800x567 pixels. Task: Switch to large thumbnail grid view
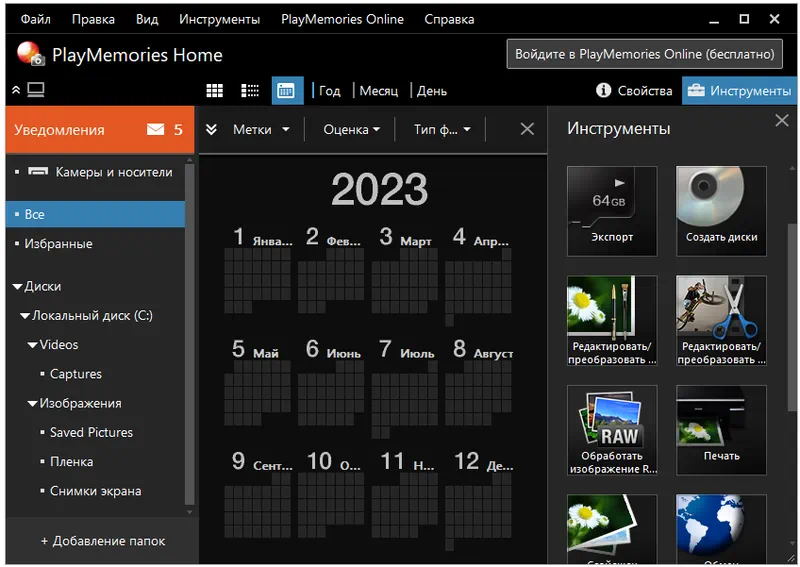pyautogui.click(x=214, y=91)
